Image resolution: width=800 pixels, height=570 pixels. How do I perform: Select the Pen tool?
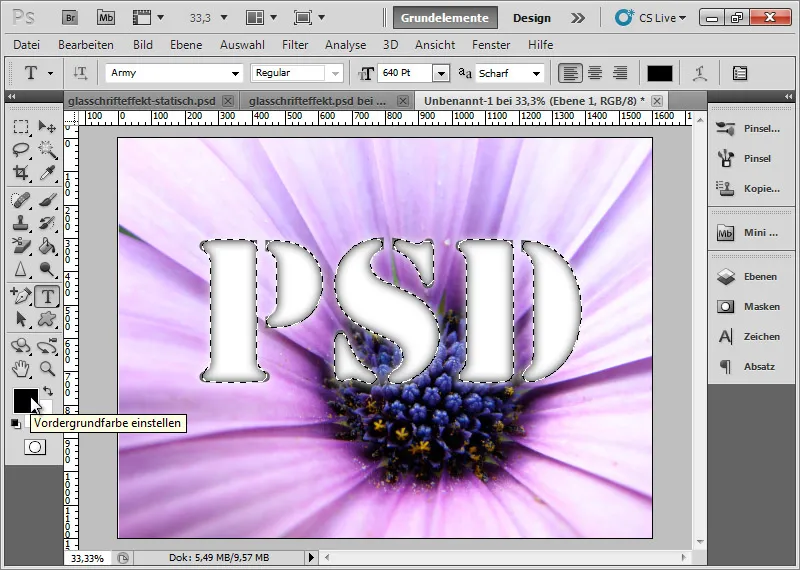pyautogui.click(x=20, y=295)
